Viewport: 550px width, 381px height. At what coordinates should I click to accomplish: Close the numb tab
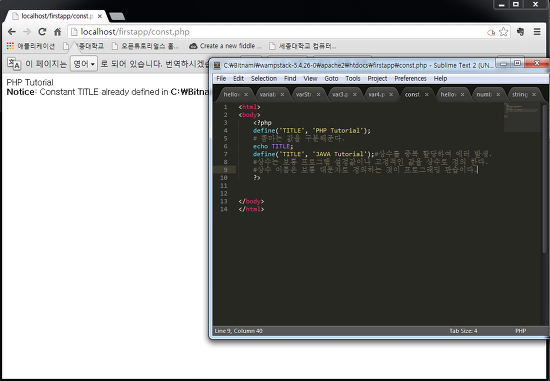tap(498, 95)
